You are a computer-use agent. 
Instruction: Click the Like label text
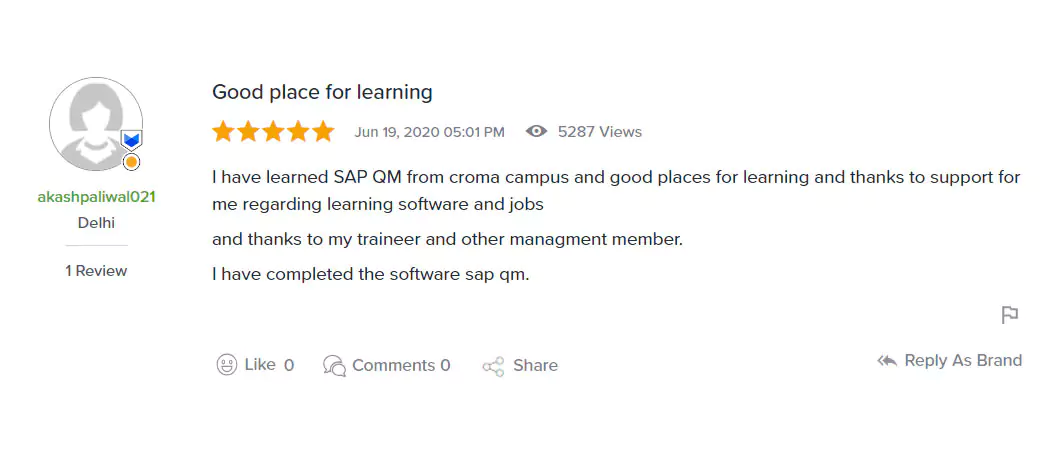(x=260, y=365)
